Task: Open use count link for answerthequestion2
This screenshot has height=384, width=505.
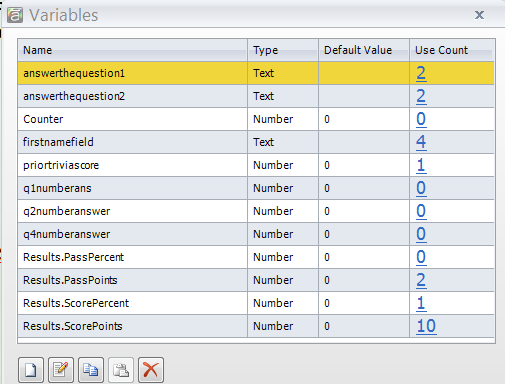Action: (421, 96)
